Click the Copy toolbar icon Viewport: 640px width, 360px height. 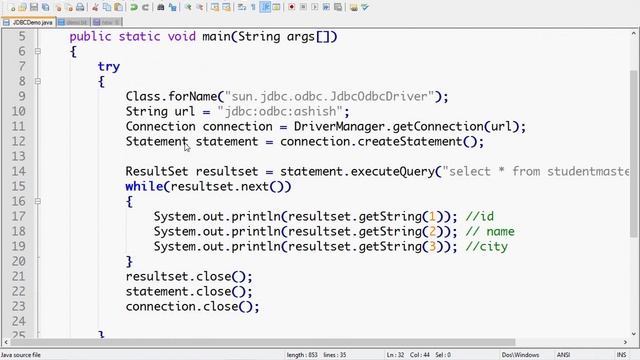click(x=107, y=7)
